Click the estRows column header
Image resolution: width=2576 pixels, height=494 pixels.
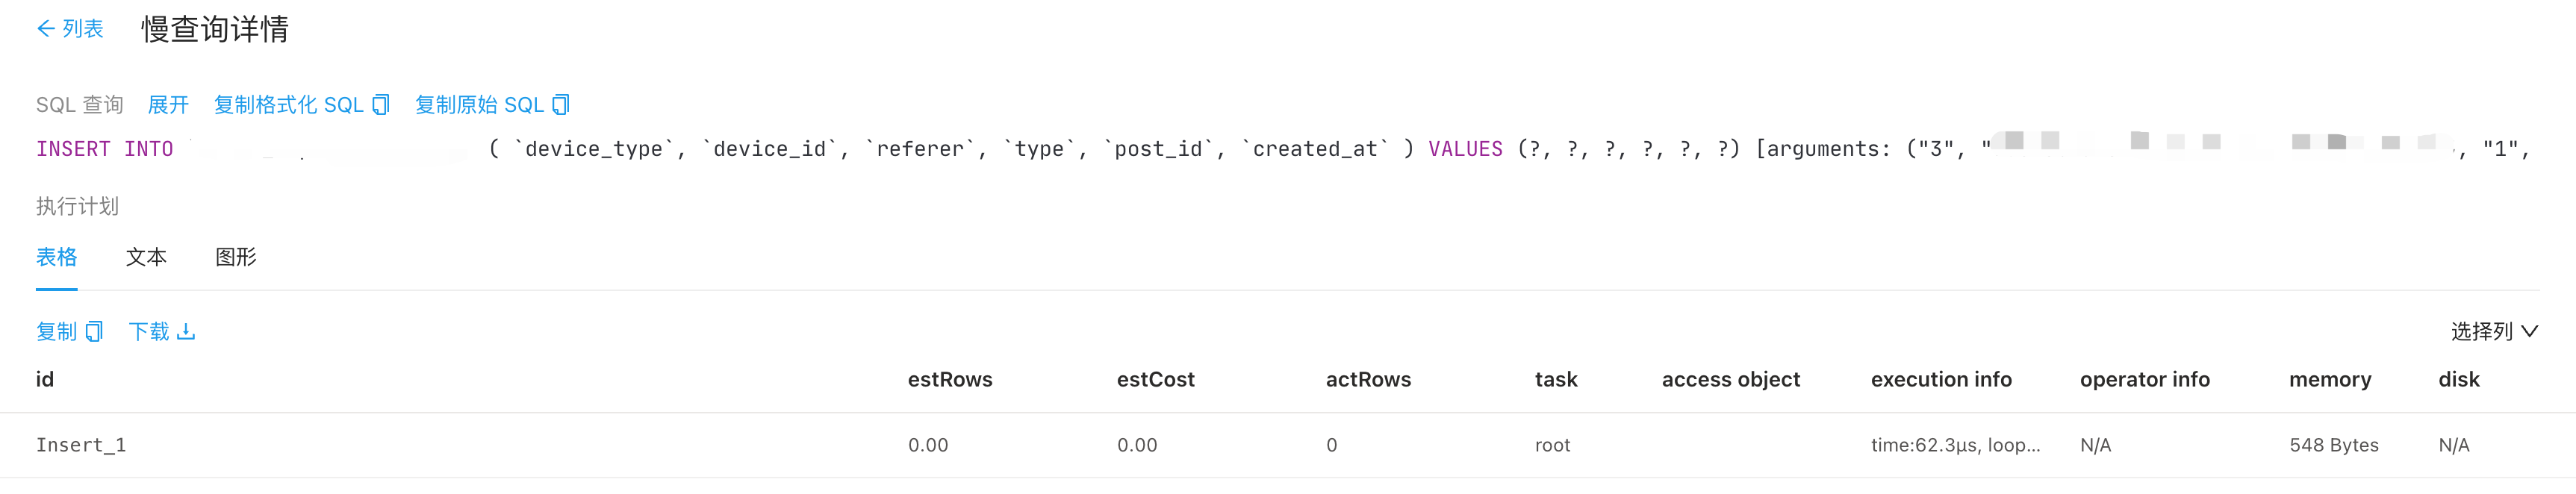click(x=949, y=380)
